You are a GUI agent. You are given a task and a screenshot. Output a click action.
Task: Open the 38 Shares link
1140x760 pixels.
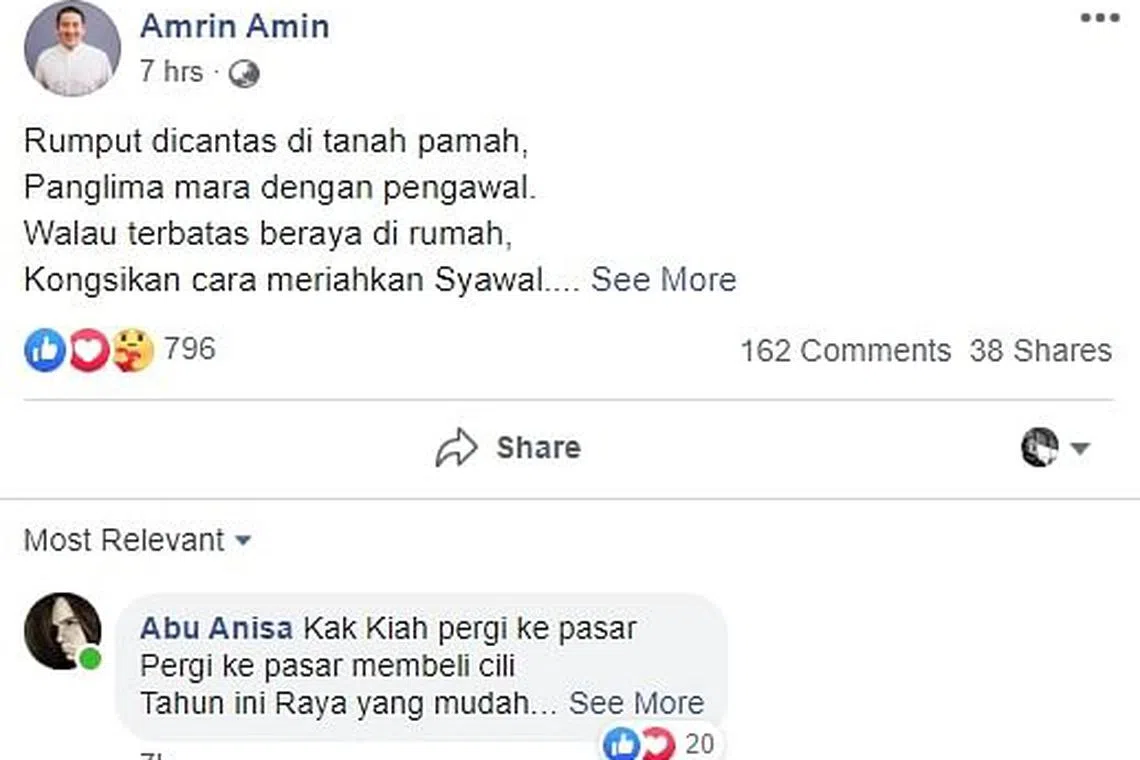(x=1040, y=351)
